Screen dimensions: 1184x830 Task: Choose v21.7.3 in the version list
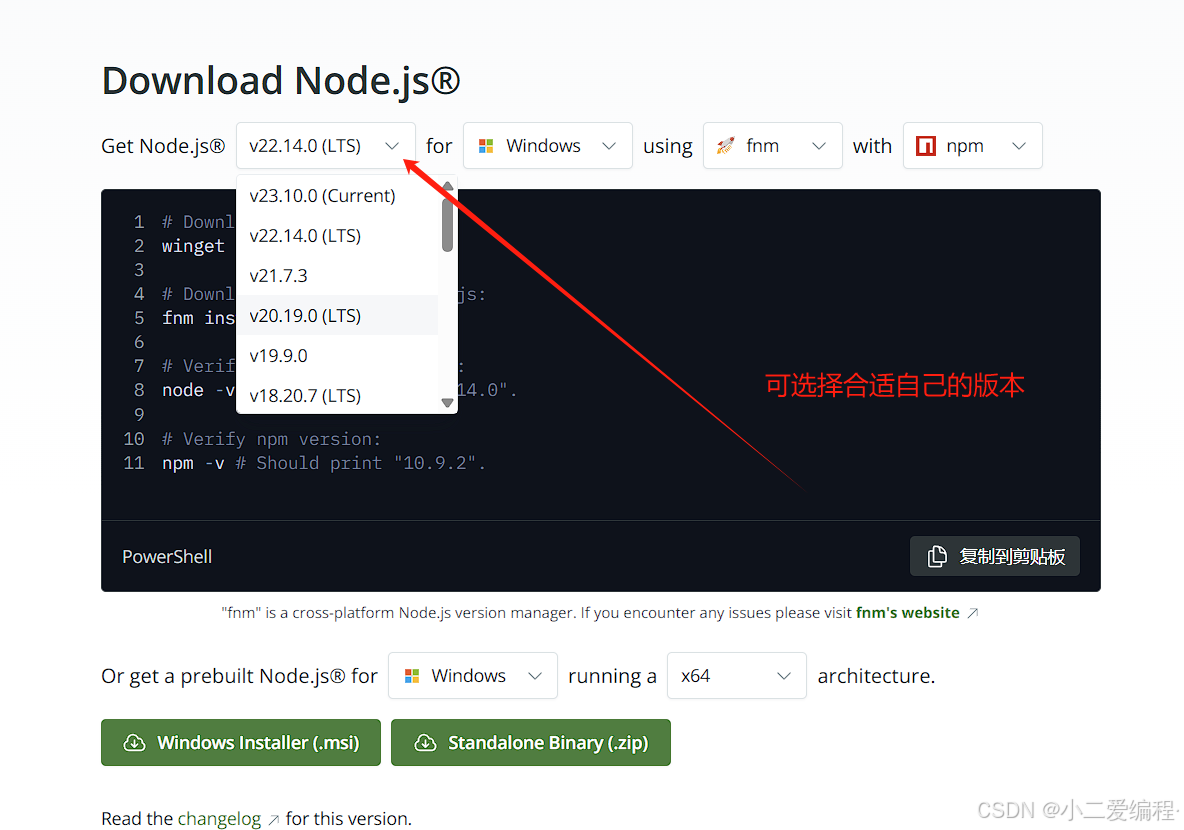(338, 276)
